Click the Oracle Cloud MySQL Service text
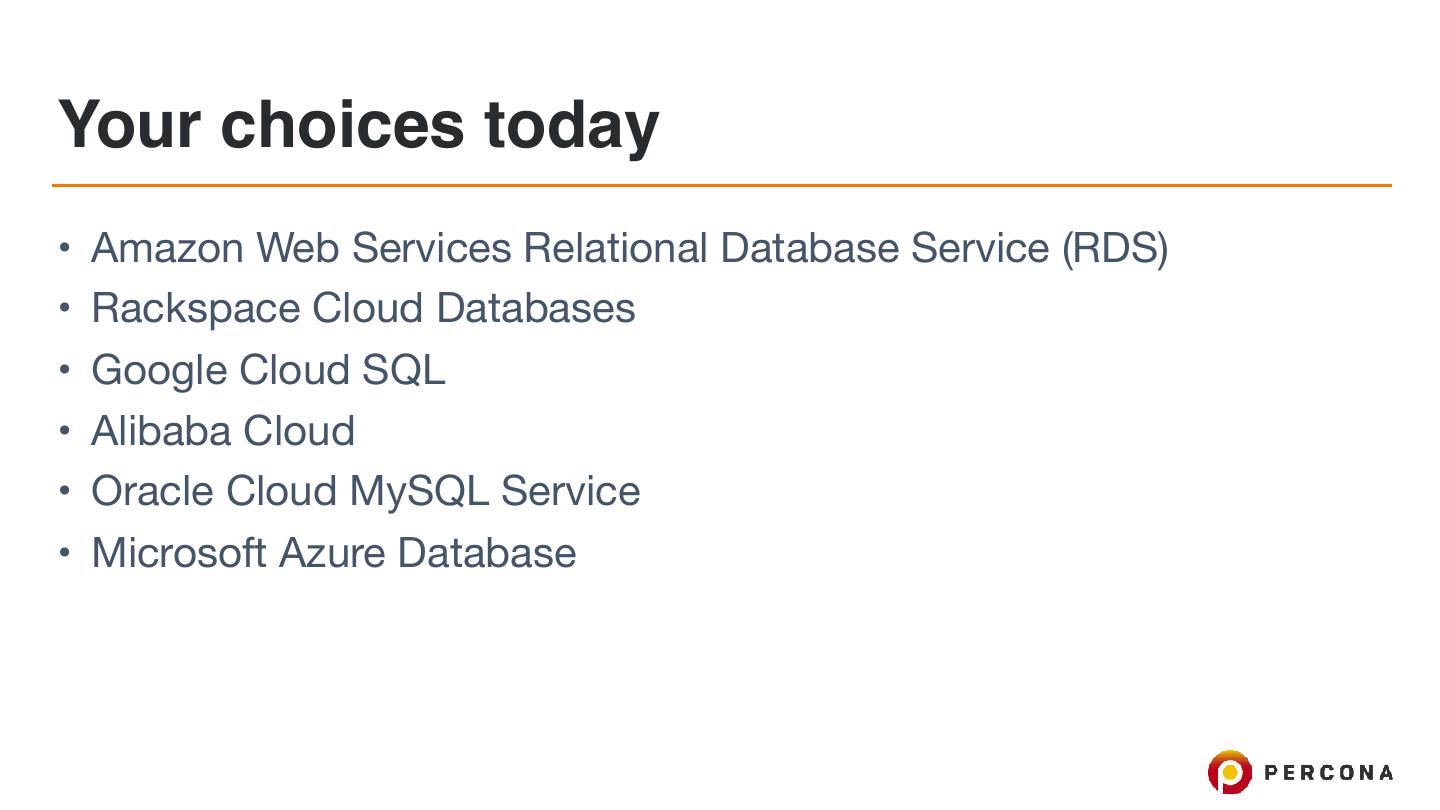The width and height of the screenshot is (1440, 810). [x=365, y=491]
